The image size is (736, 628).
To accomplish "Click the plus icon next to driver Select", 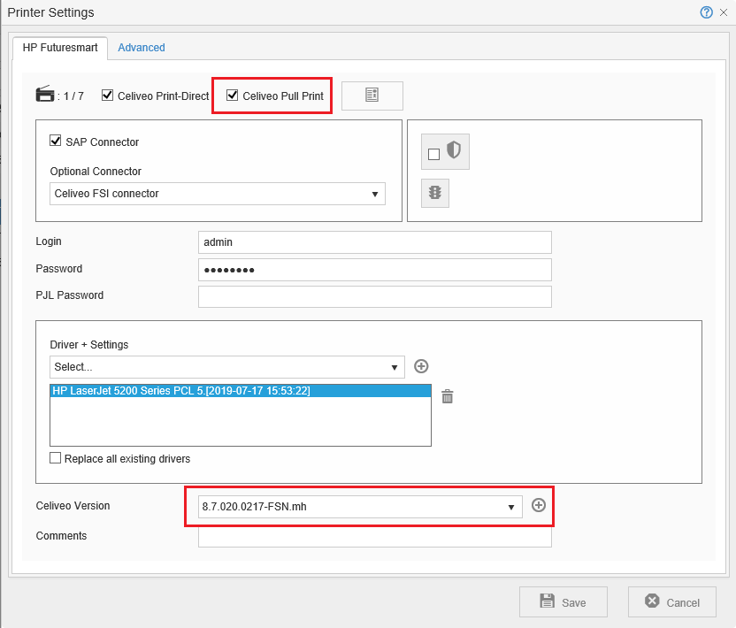I will (421, 367).
